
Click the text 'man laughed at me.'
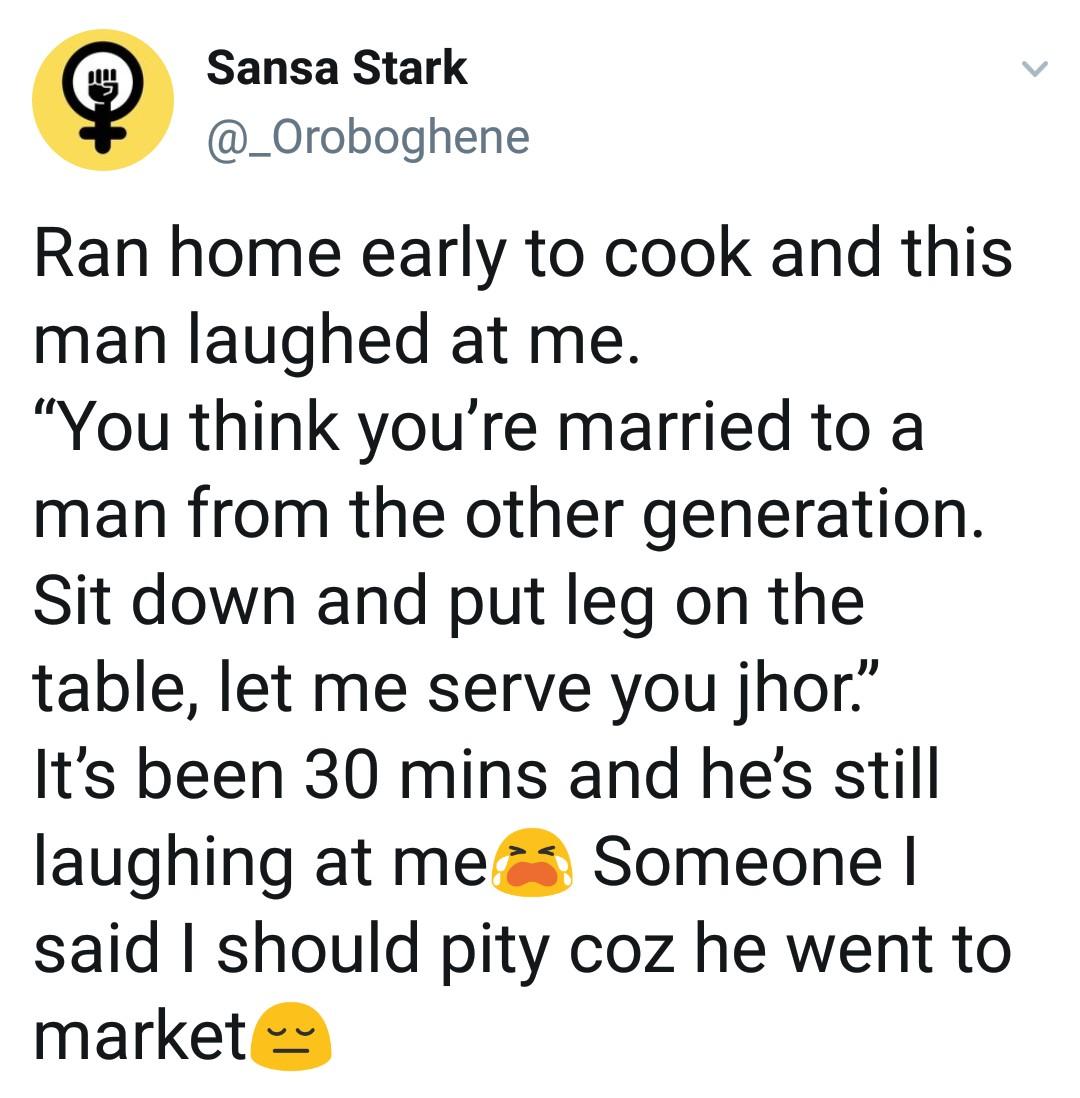tap(336, 340)
